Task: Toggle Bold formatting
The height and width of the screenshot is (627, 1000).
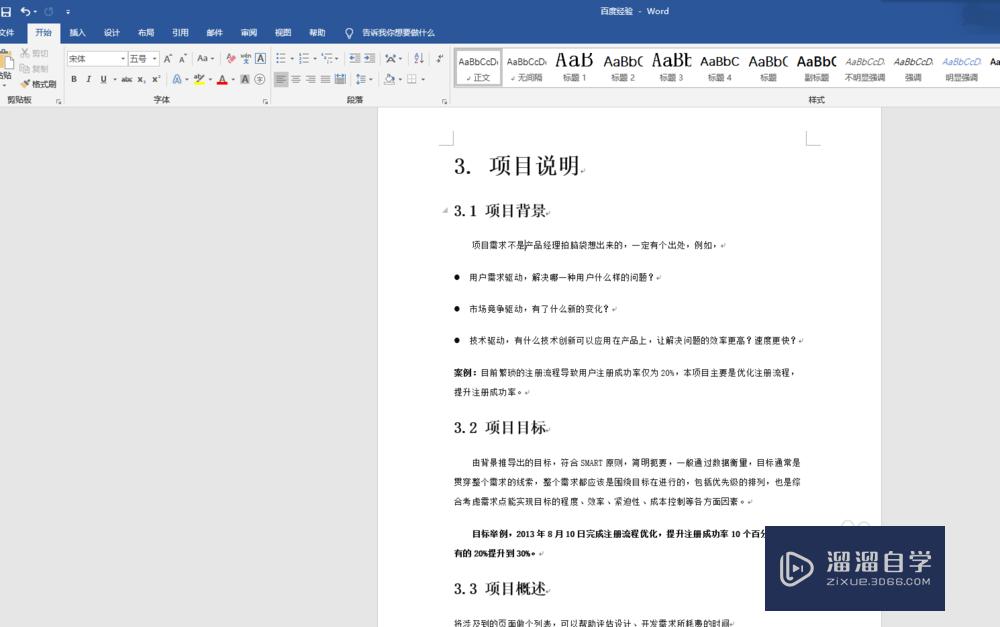Action: tap(74, 79)
